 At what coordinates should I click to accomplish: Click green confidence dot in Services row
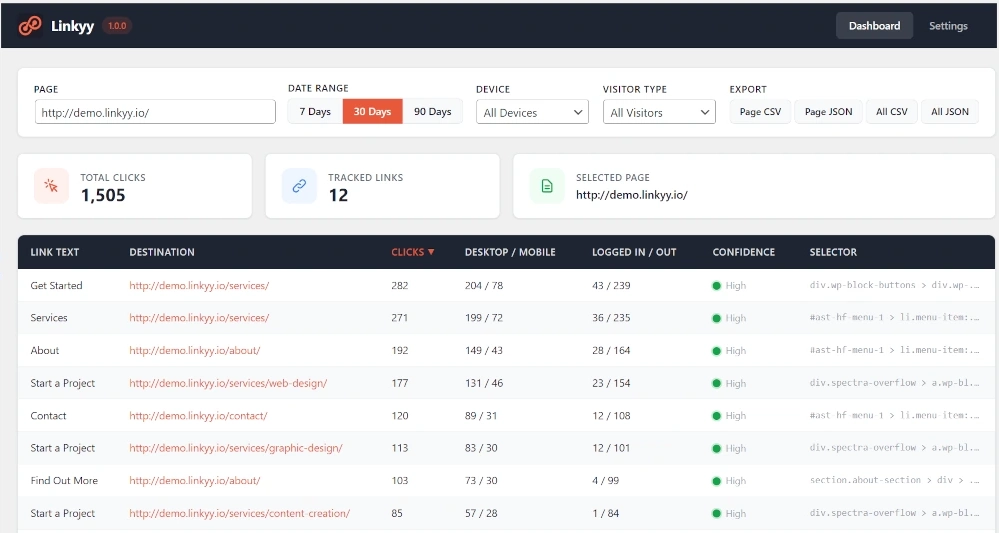click(x=716, y=318)
